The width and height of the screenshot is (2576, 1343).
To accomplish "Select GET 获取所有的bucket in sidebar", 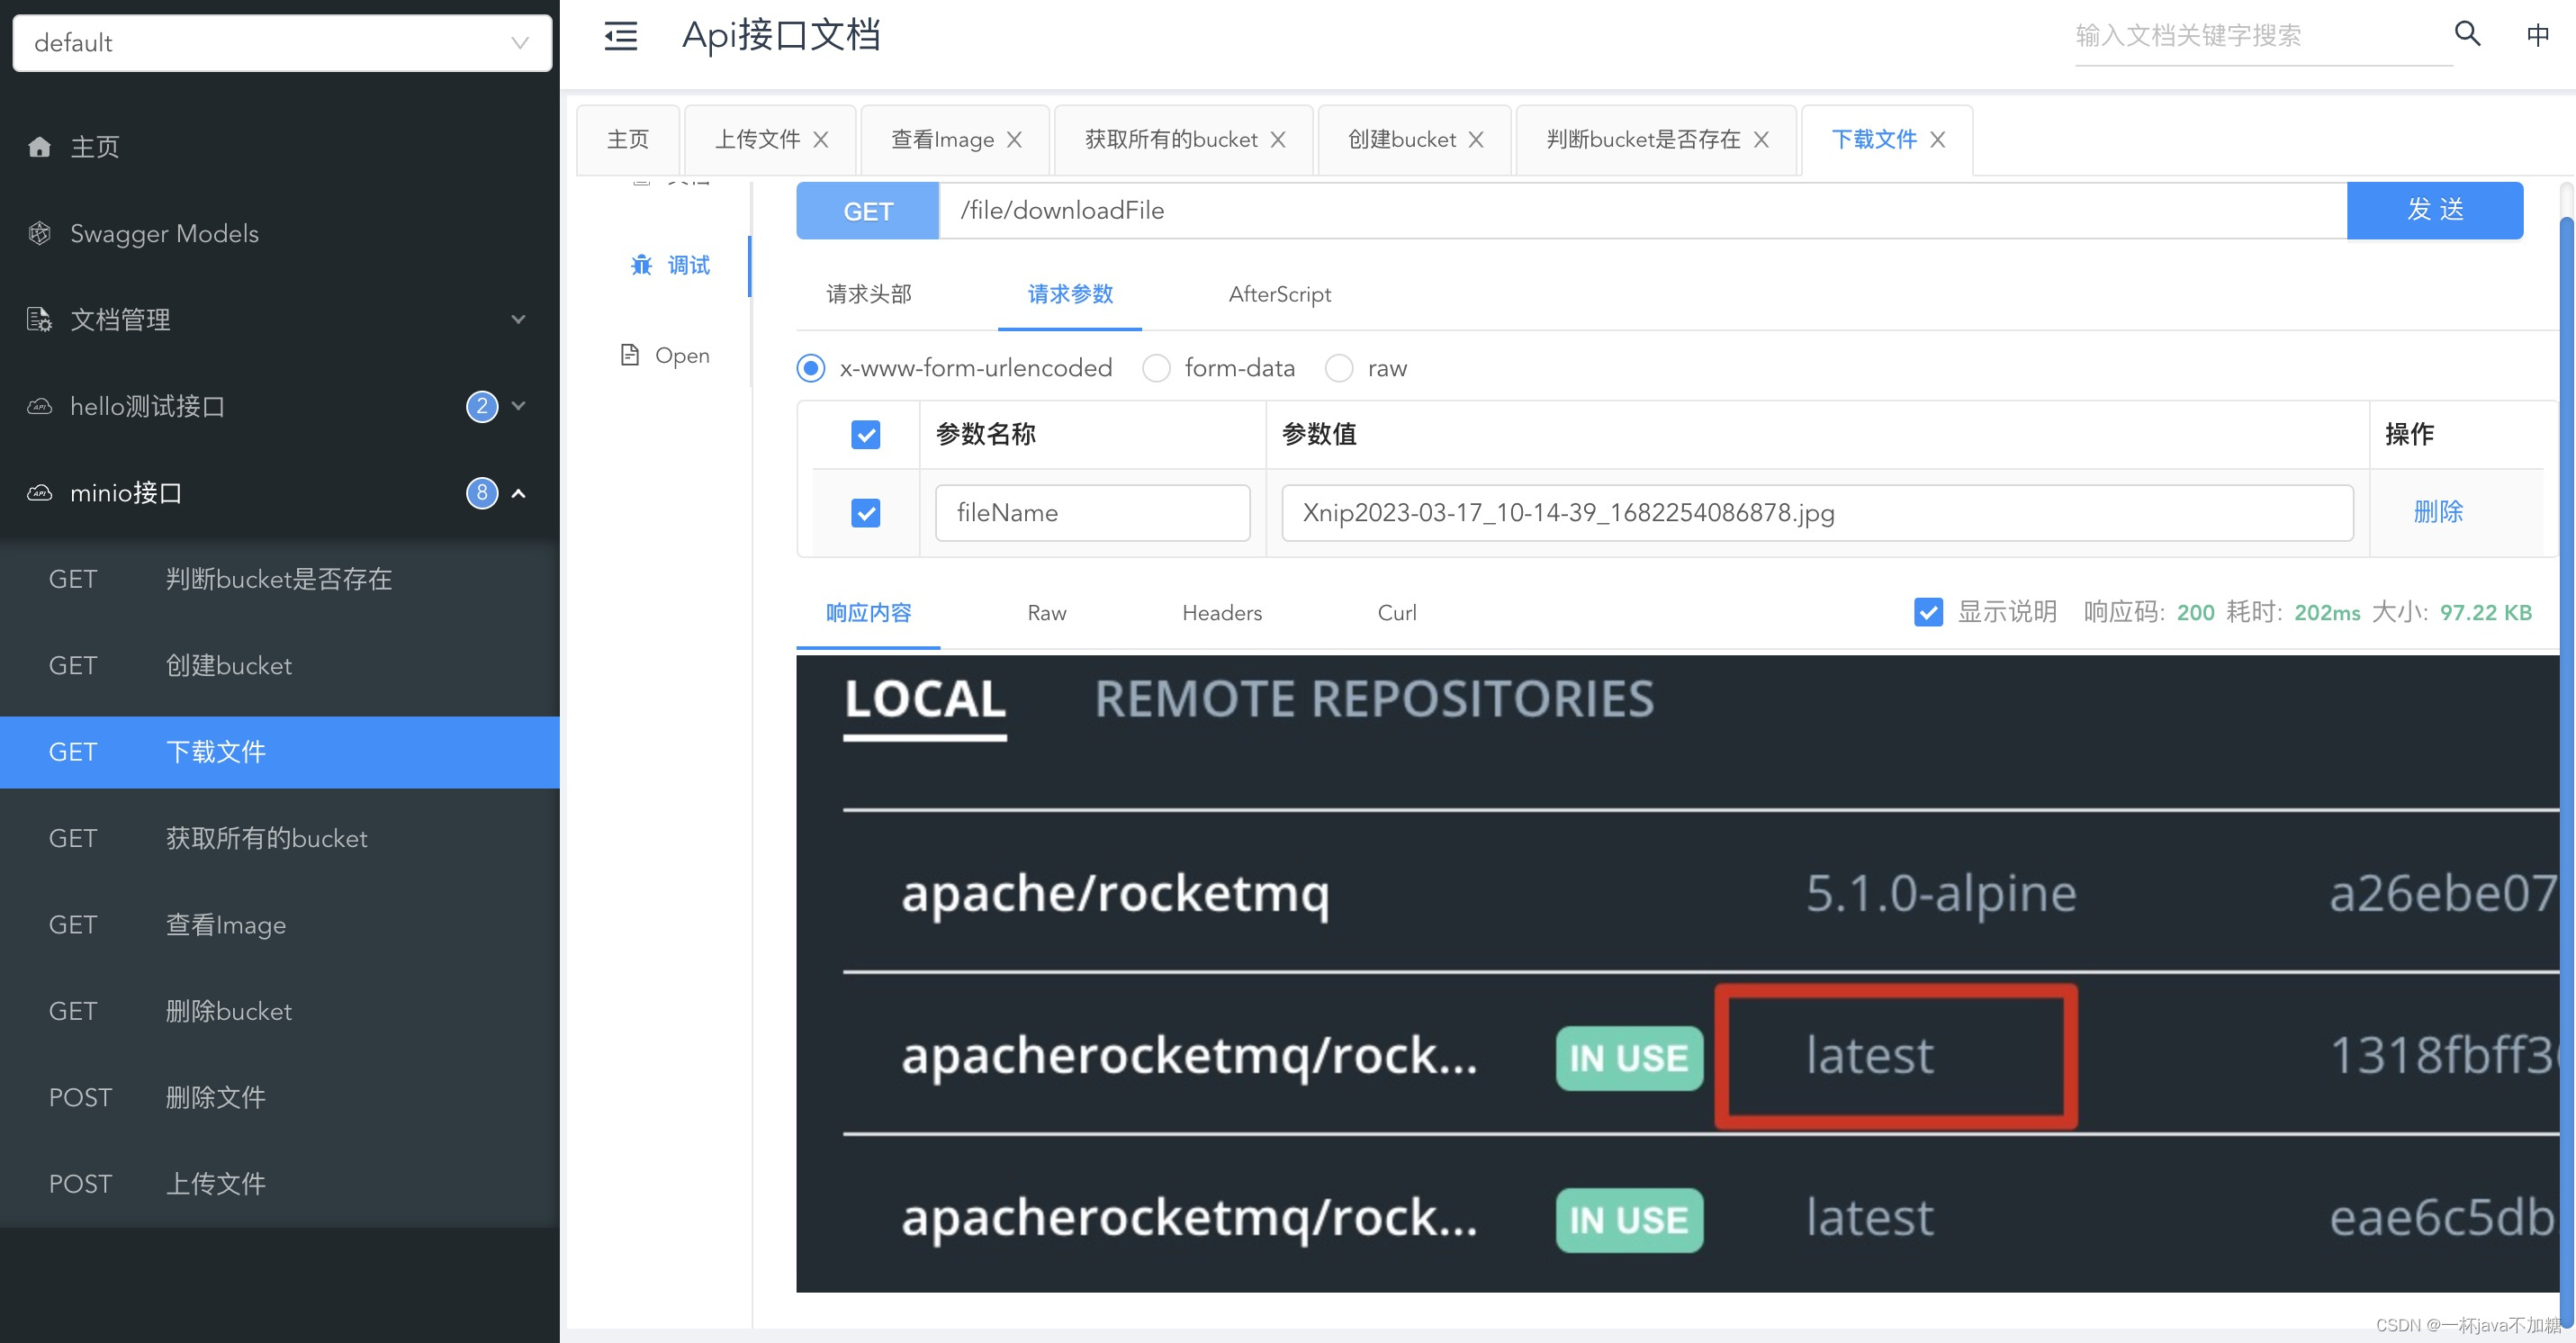I will point(280,838).
